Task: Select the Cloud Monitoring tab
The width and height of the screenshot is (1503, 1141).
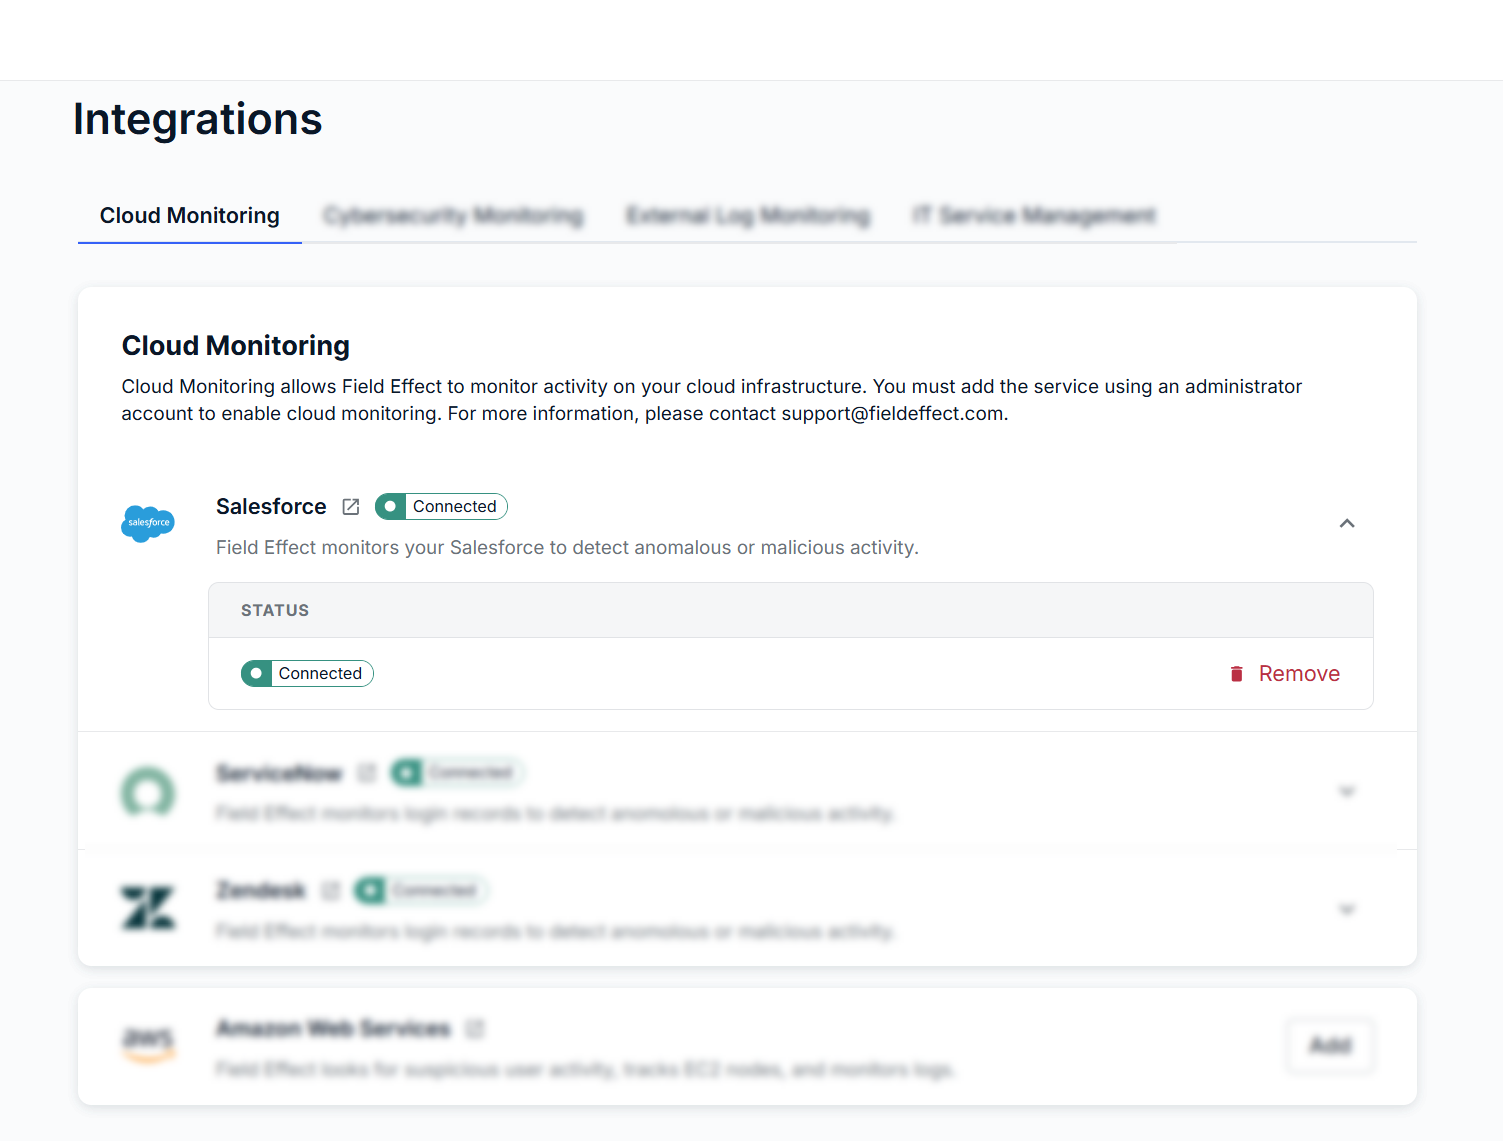Action: click(190, 216)
